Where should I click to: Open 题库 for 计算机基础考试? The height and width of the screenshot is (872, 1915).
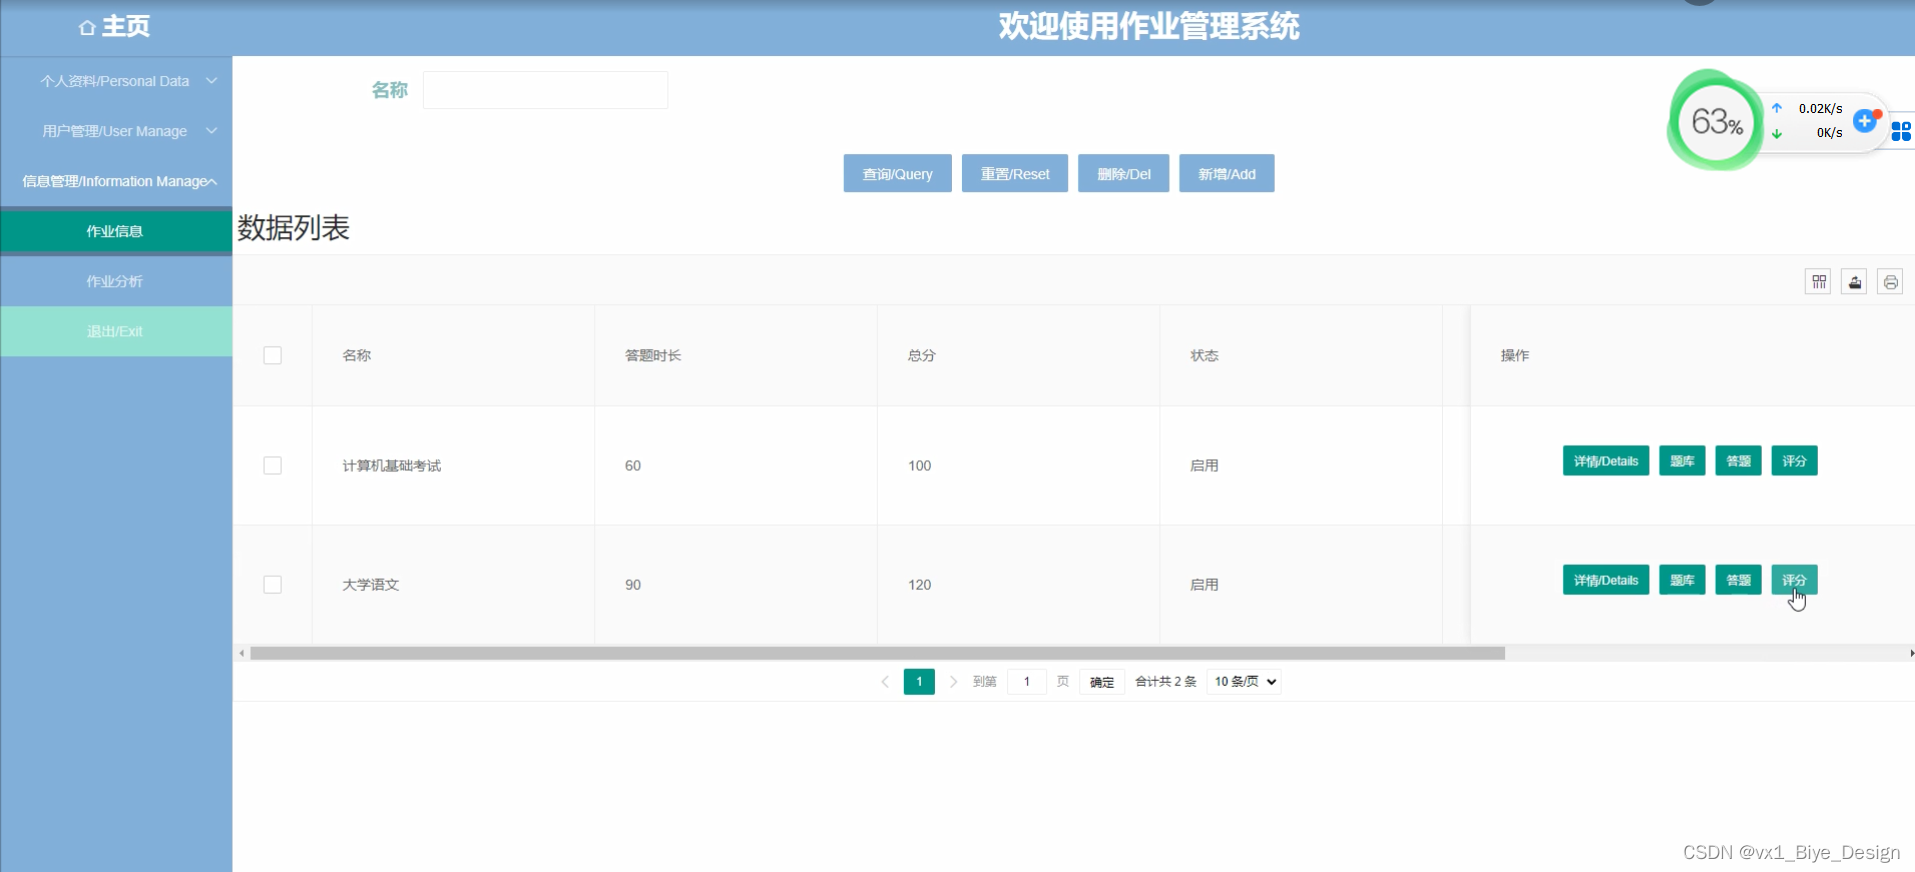pyautogui.click(x=1682, y=461)
